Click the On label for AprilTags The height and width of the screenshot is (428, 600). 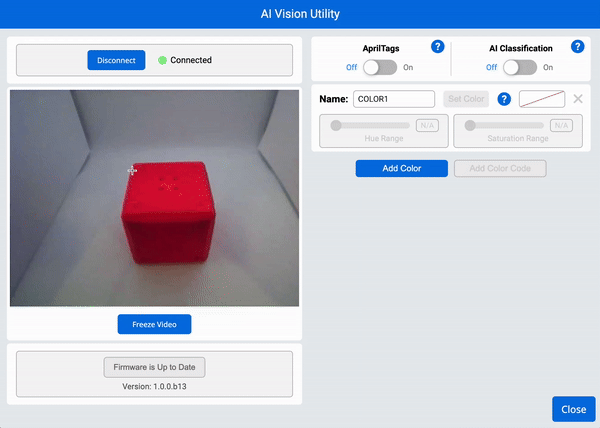point(408,67)
